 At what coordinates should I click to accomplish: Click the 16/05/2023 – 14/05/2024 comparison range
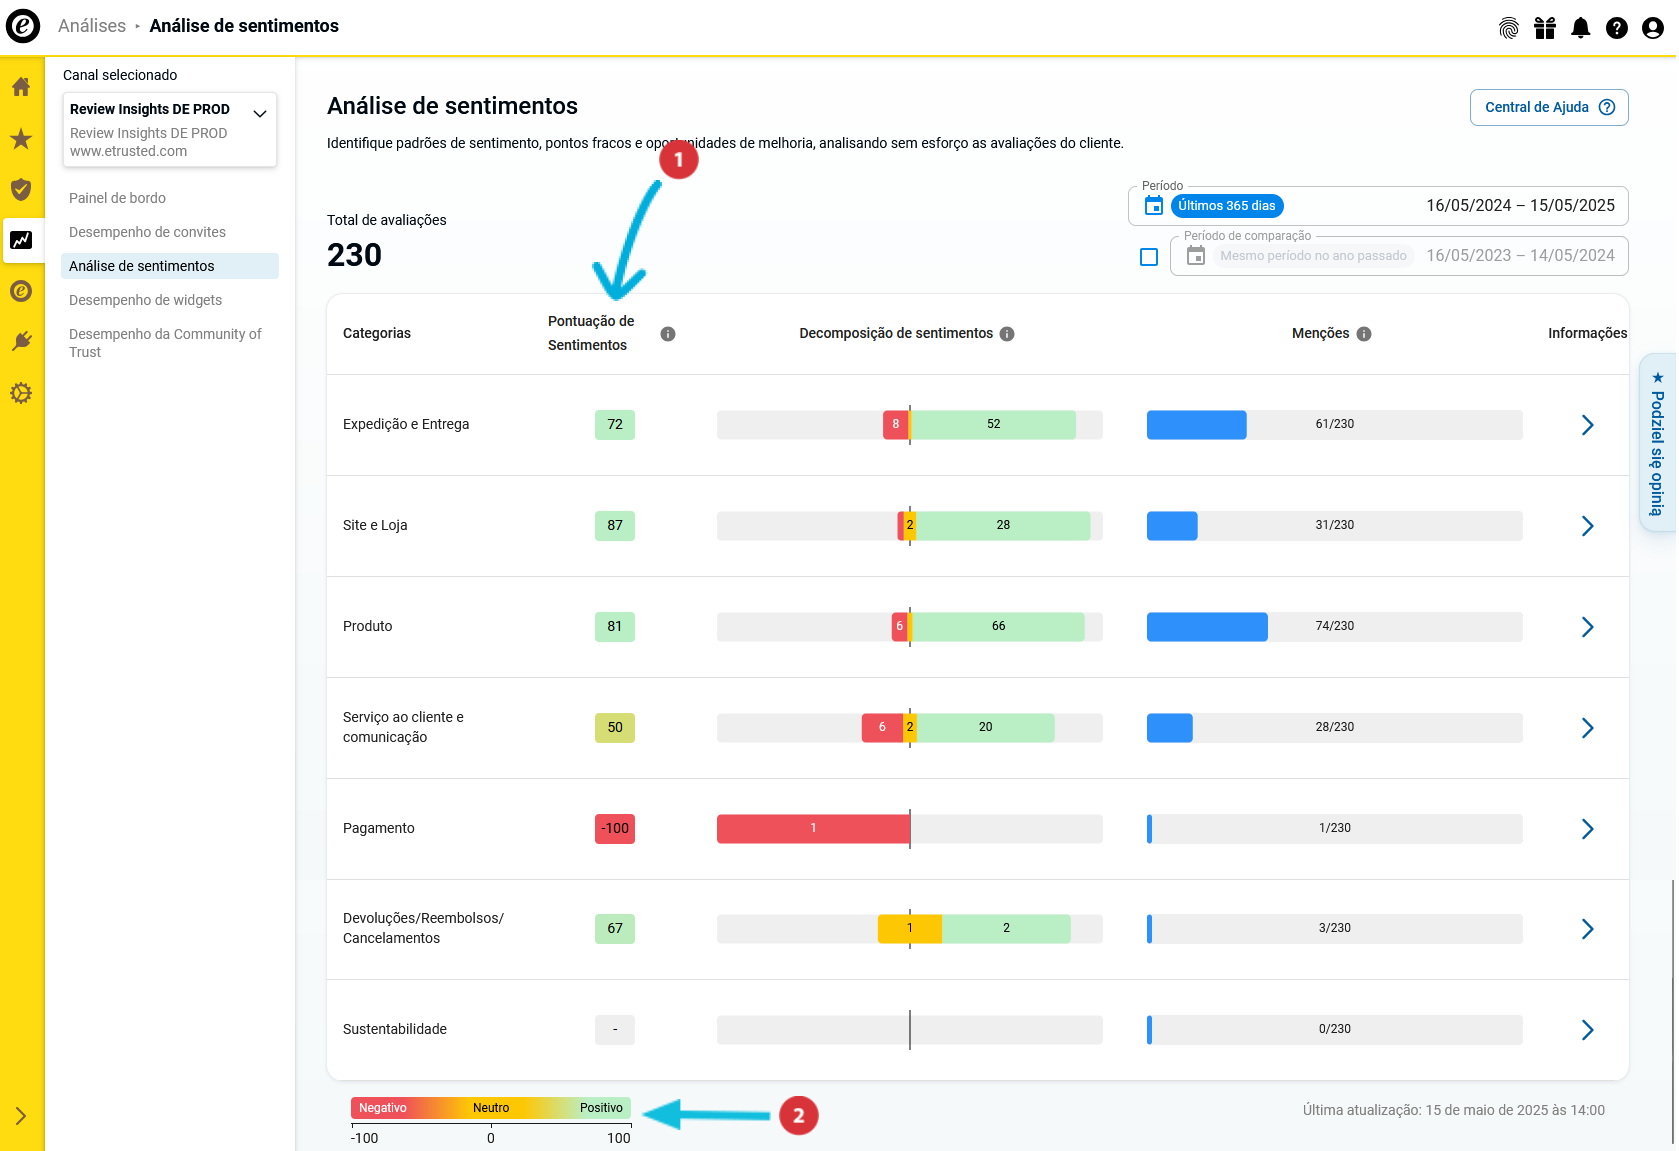(1520, 256)
